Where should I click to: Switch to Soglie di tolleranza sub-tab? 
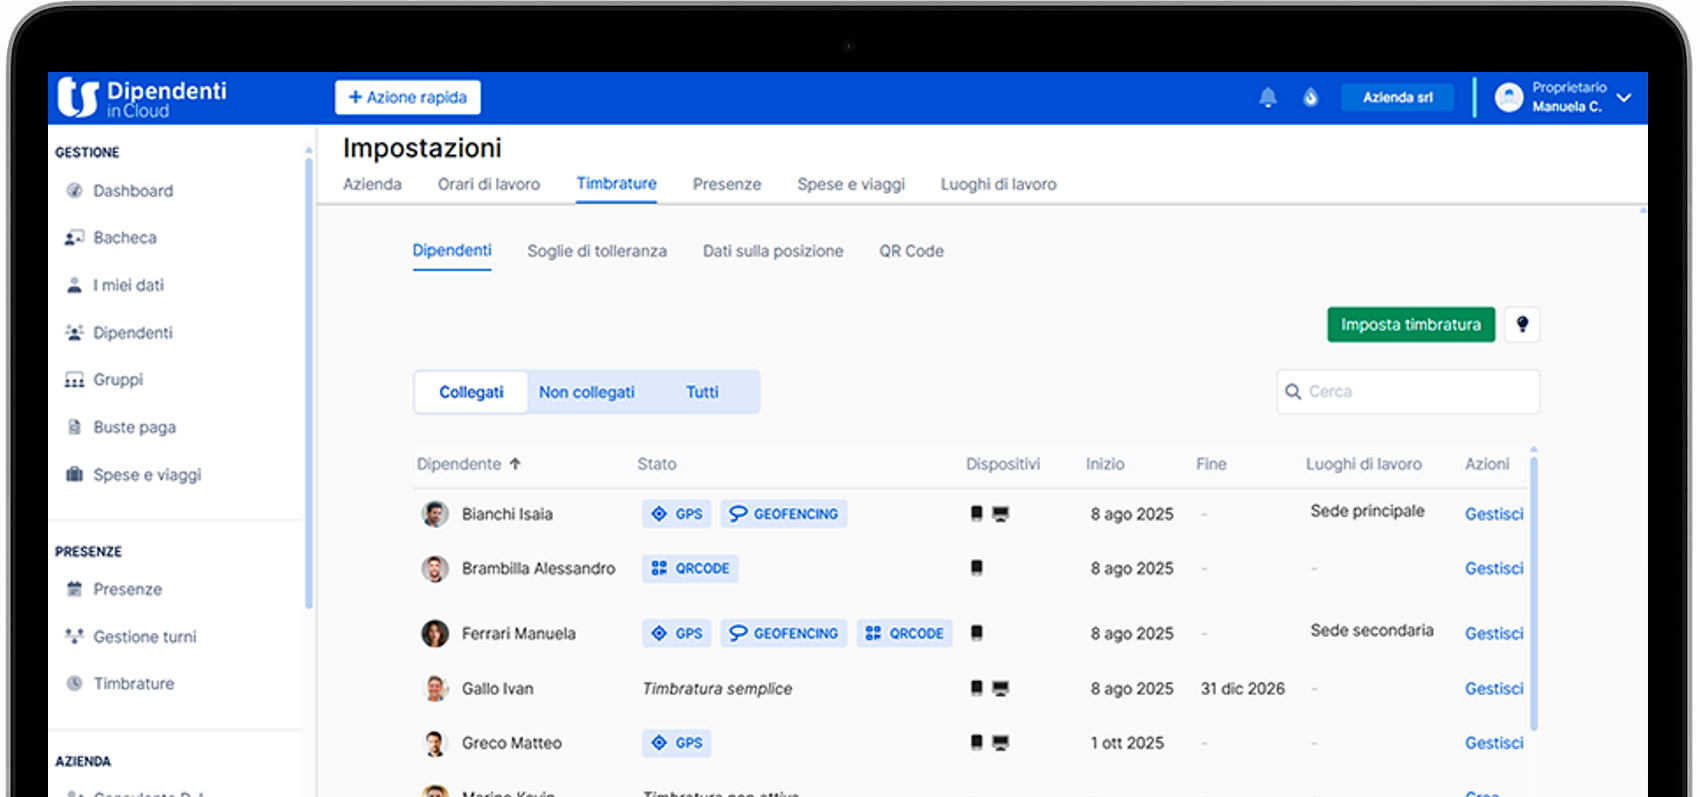click(x=597, y=251)
